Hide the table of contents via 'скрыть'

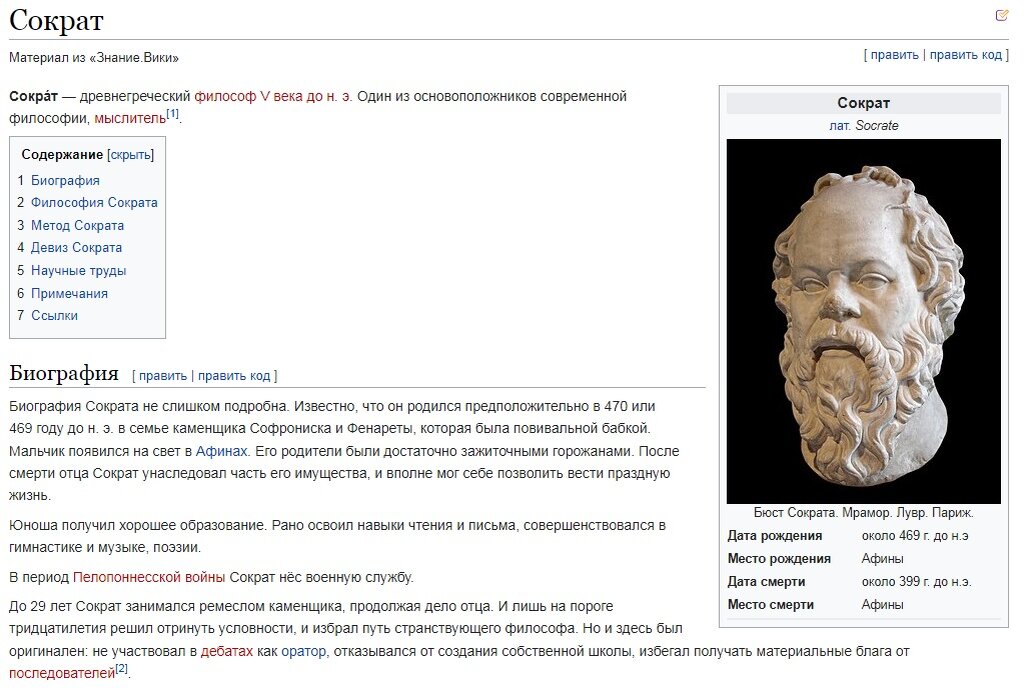click(x=130, y=155)
